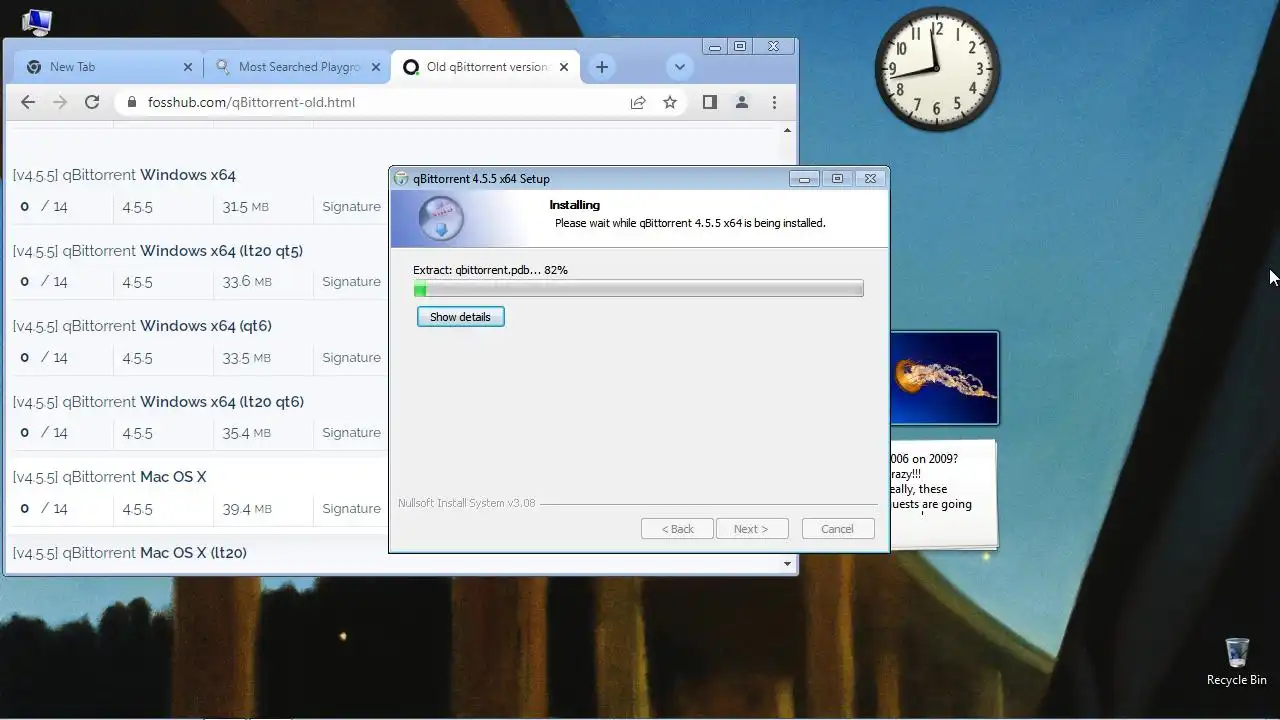Bookmark this page with the star

[x=670, y=102]
